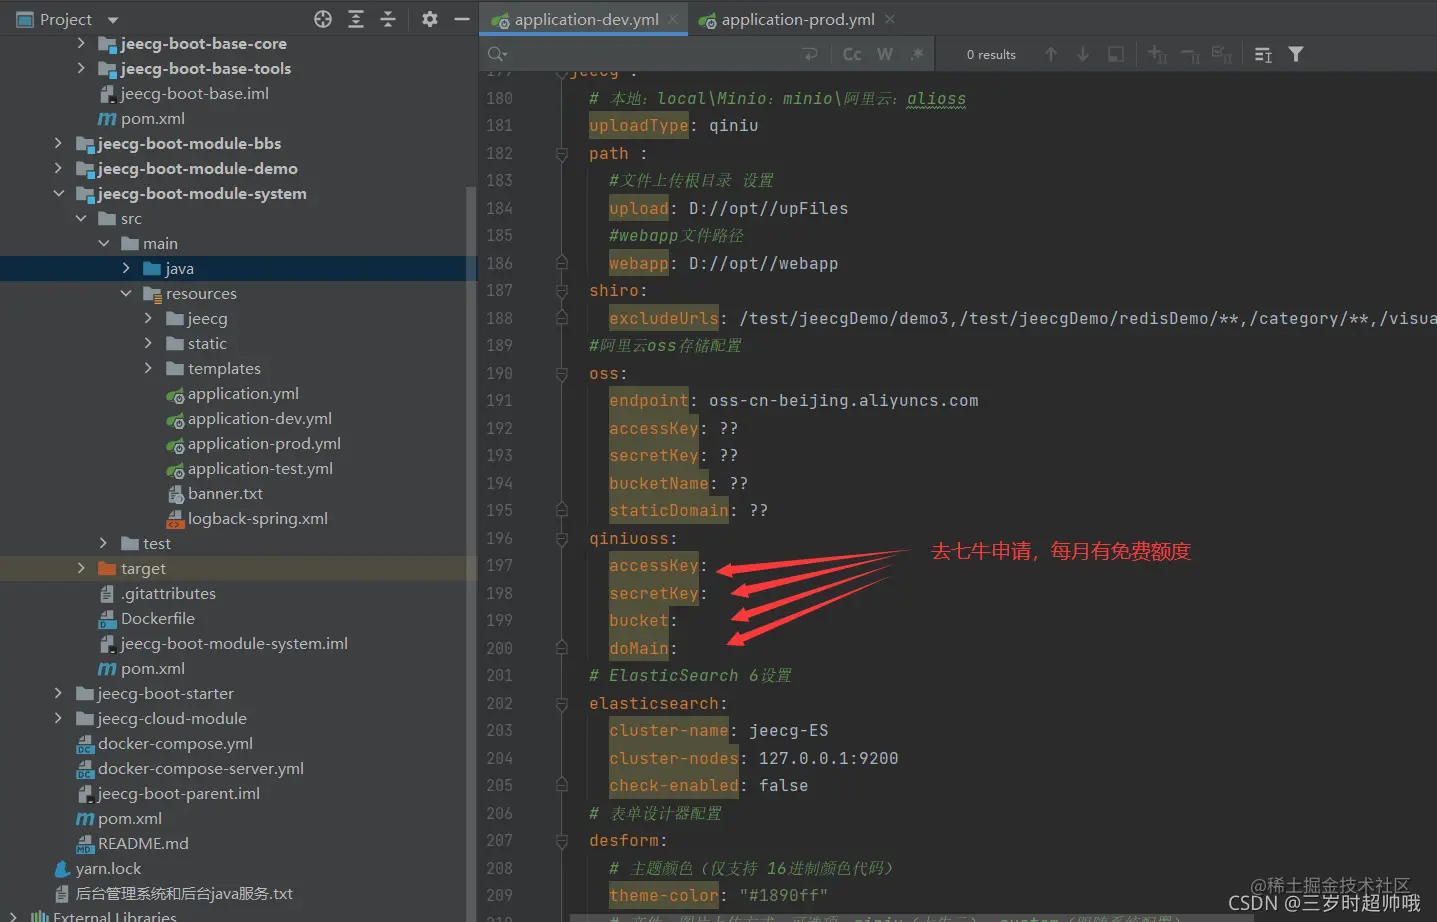Collapse all nodes in Project panel
This screenshot has width=1437, height=922.
tap(388, 19)
